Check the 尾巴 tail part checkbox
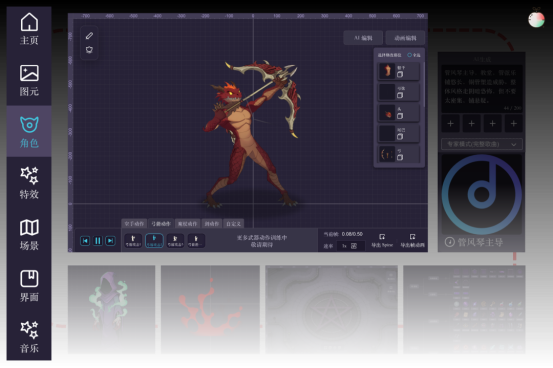The image size is (553, 368). [400, 137]
